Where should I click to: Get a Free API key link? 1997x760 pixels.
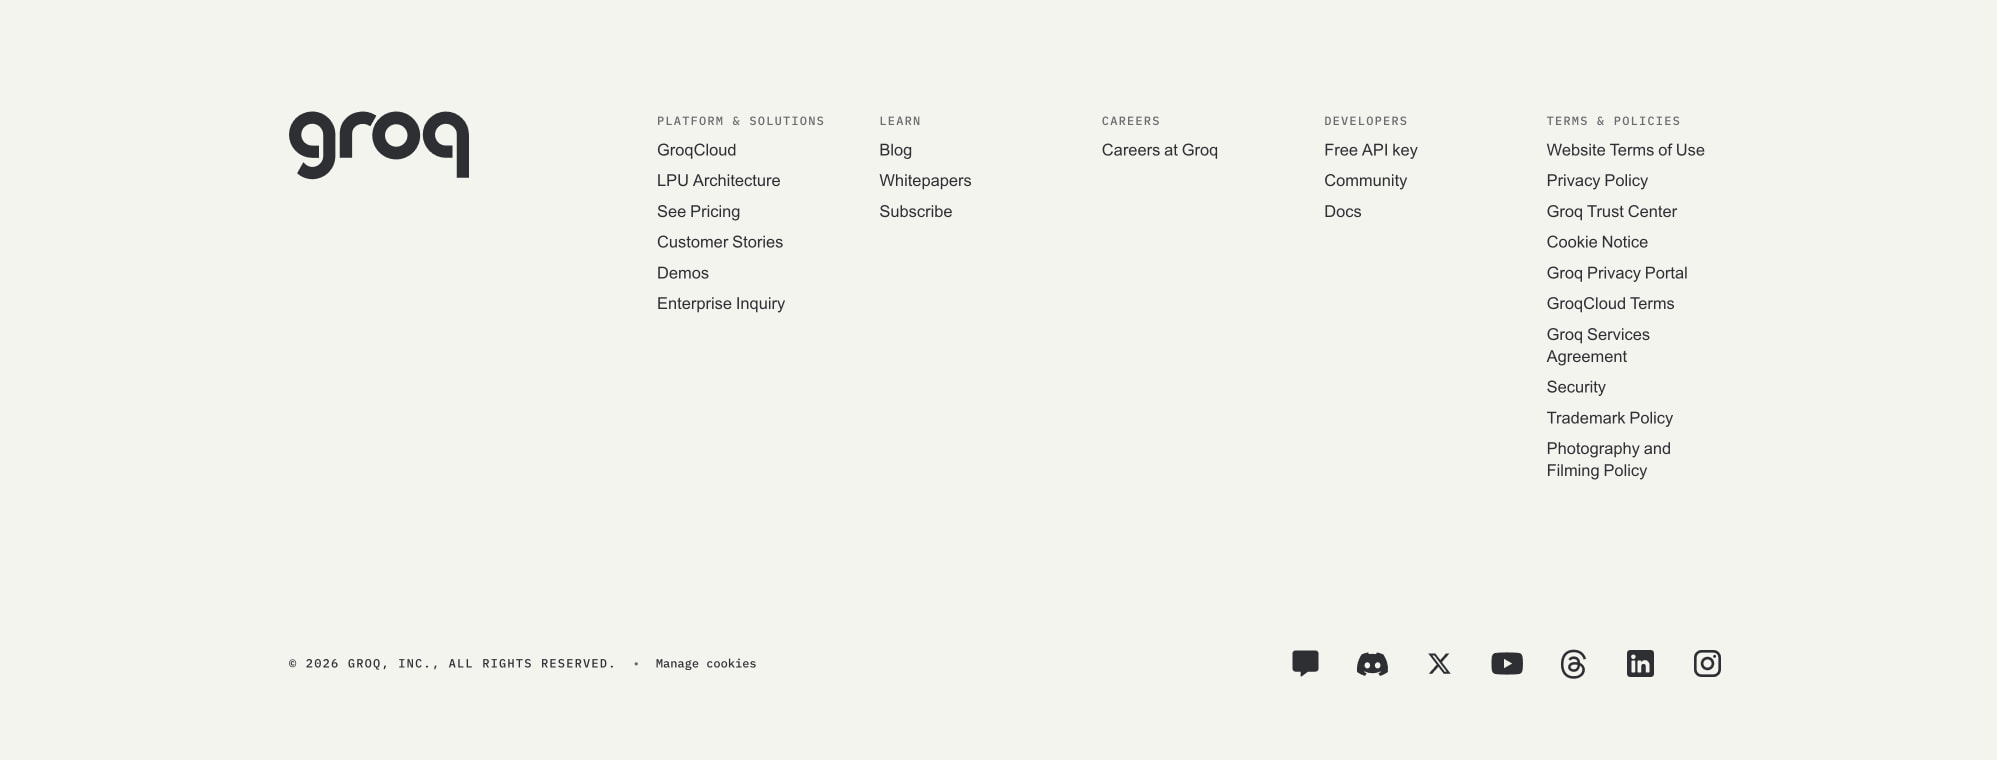[x=1371, y=150]
